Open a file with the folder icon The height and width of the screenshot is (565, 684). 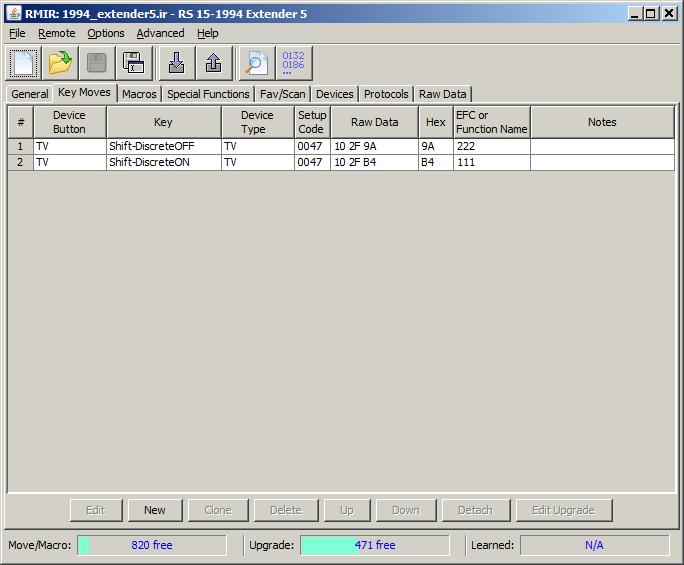click(60, 63)
